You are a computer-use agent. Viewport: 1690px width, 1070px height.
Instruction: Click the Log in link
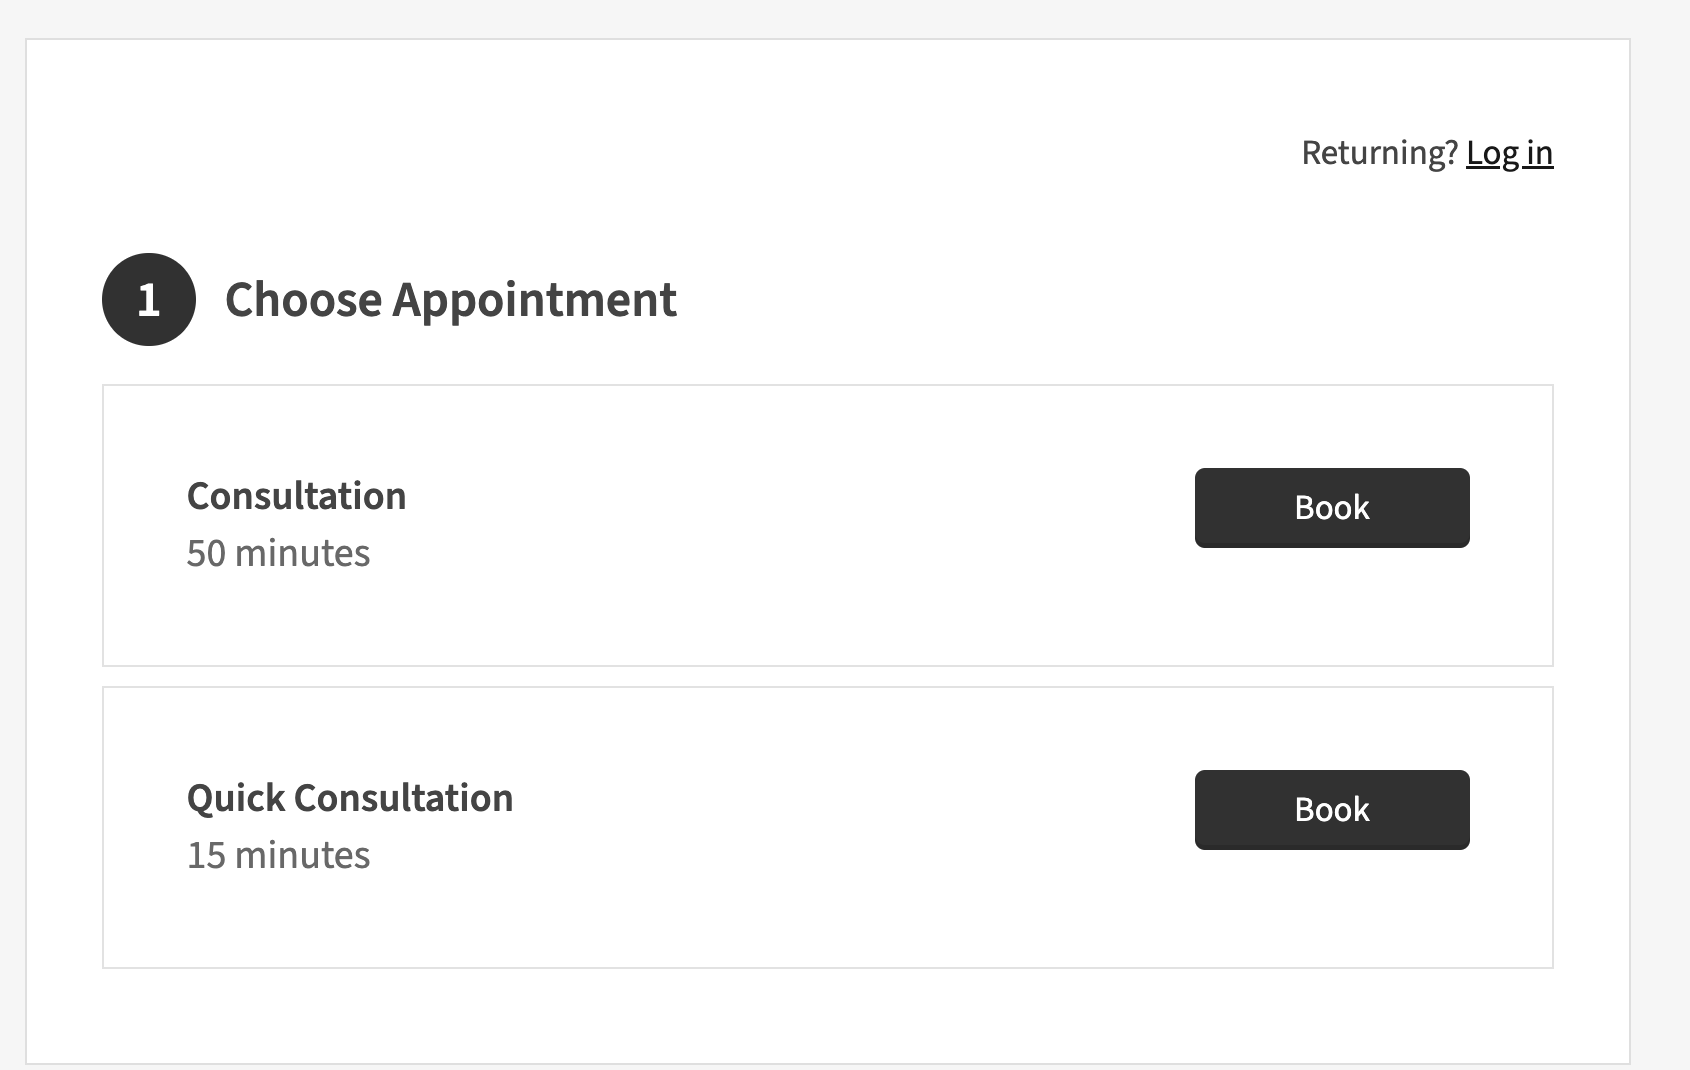click(x=1509, y=153)
